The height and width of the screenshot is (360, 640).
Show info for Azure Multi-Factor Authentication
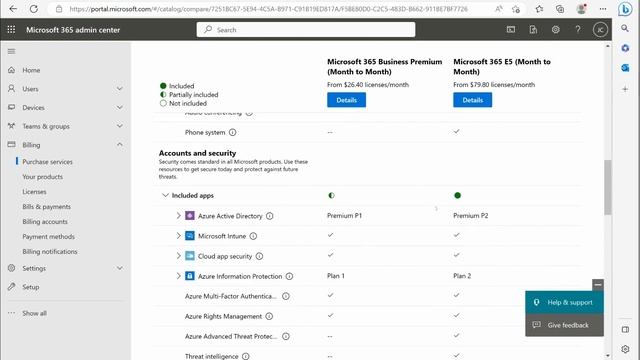286,296
